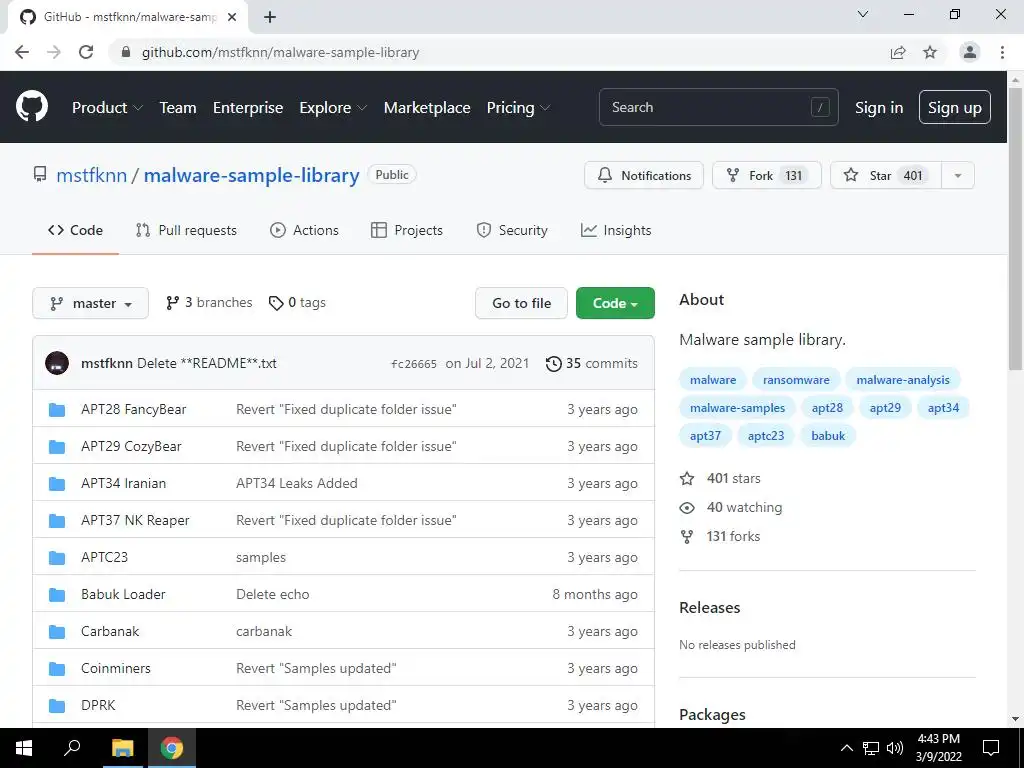Open Chrome tab search chevron
Screen dimensions: 1024x768
coord(863,14)
